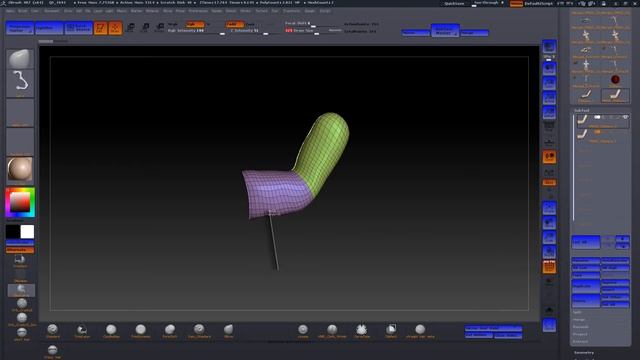The width and height of the screenshot is (640, 360).
Task: Open the Alpha selector on the left shelf
Action: coord(20,113)
